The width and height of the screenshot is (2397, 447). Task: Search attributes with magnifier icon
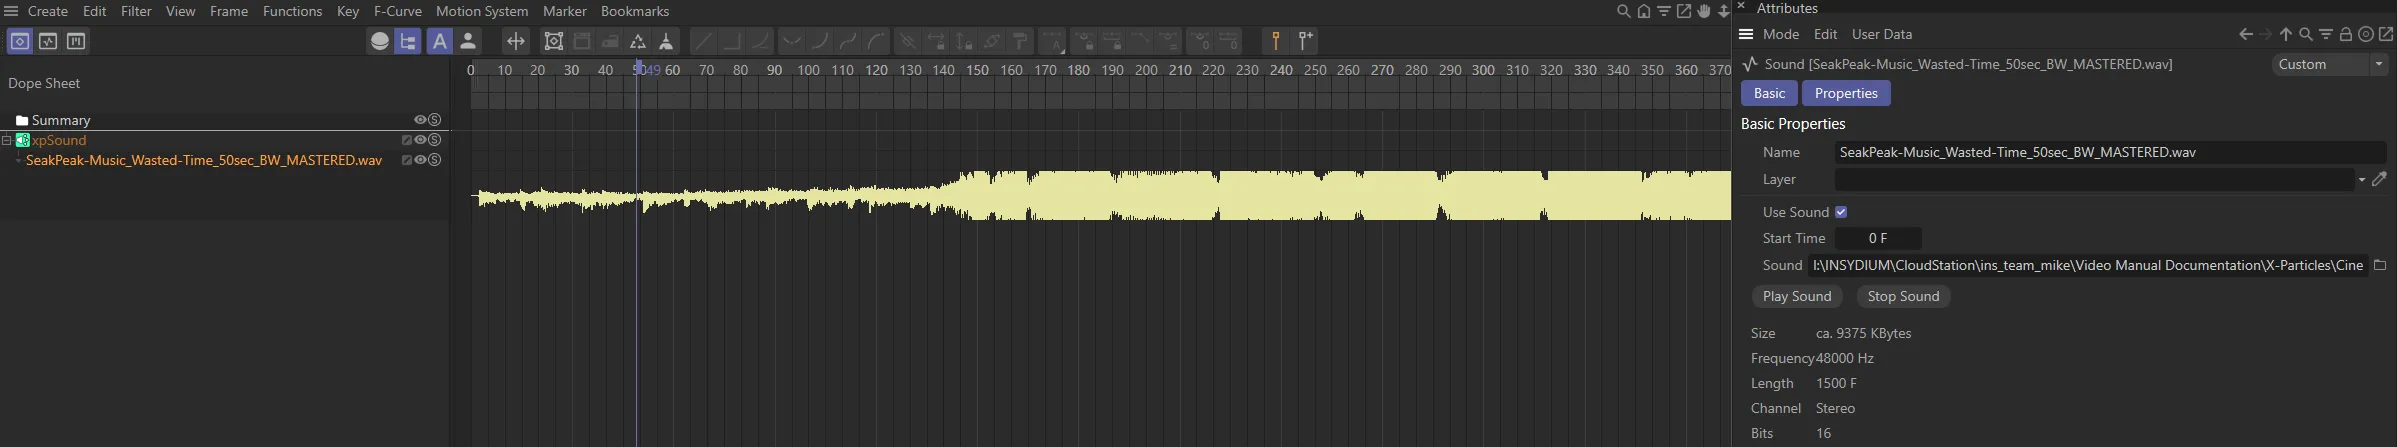[x=2306, y=34]
